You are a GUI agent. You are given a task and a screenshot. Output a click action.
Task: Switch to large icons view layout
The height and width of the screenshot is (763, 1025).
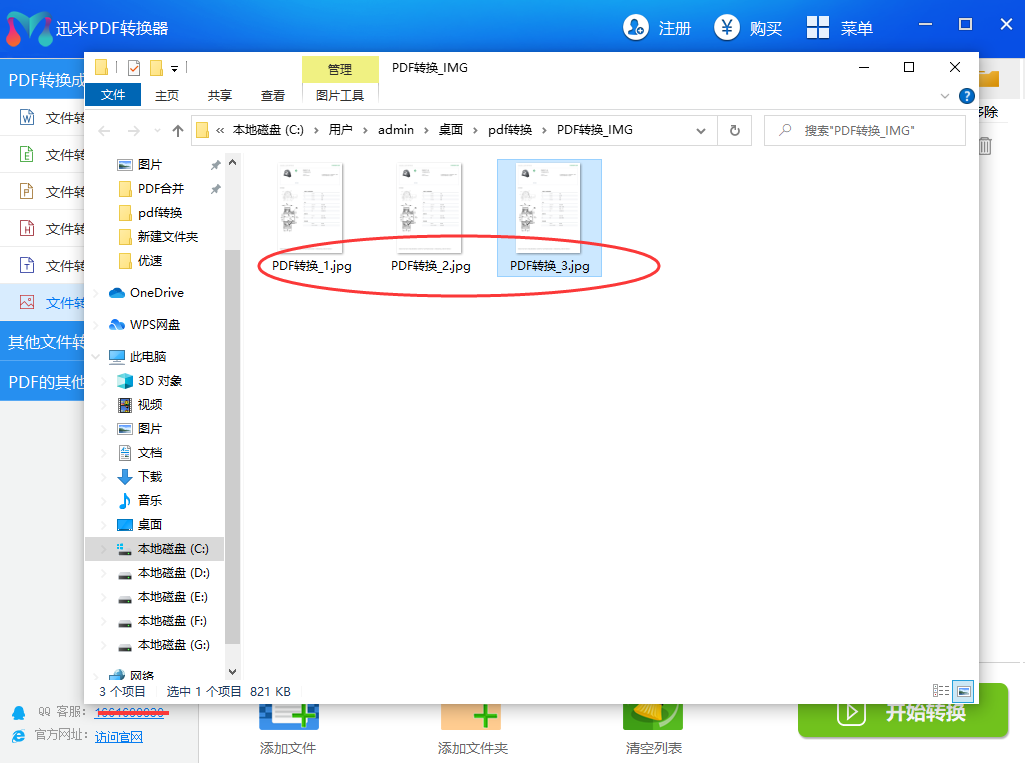click(963, 691)
